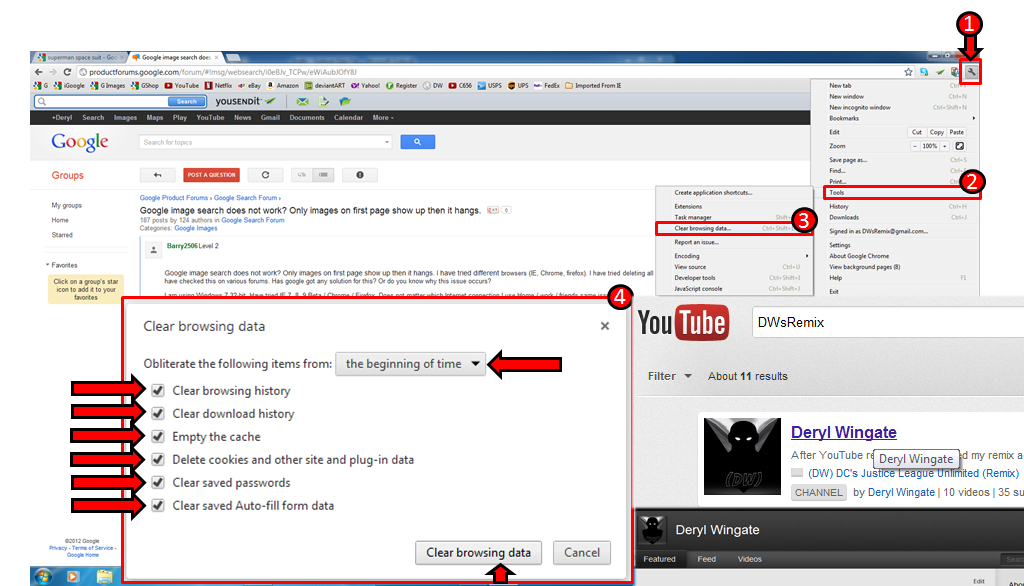Open the Imported From IE bookmarks folder

click(x=593, y=86)
